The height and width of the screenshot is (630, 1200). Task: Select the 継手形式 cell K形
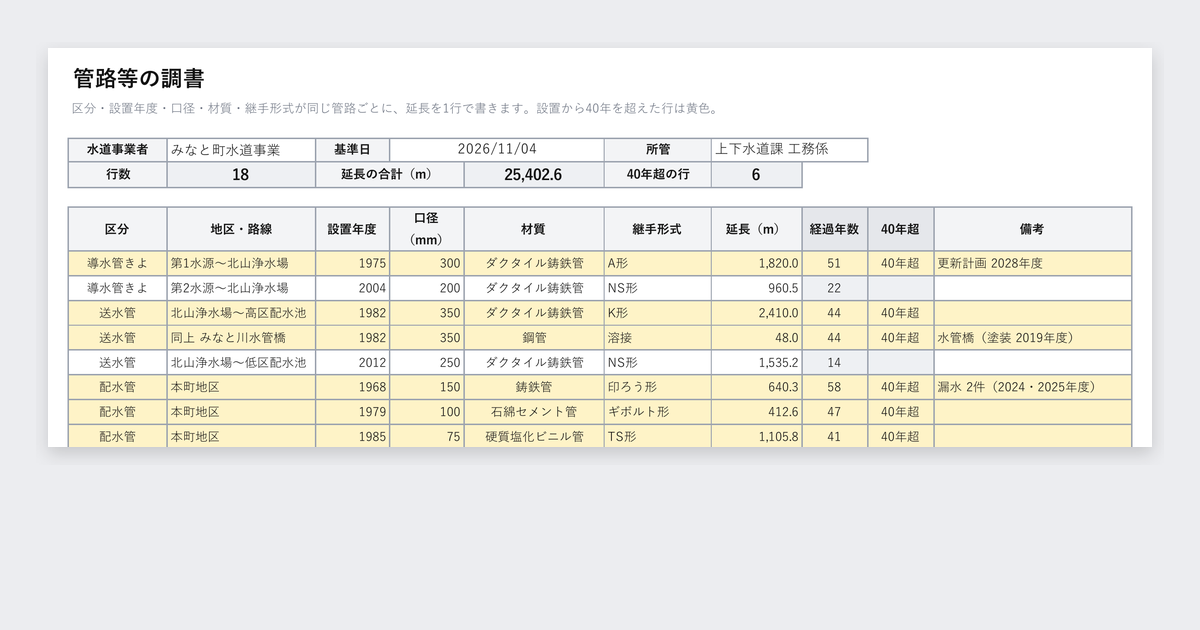click(x=658, y=313)
